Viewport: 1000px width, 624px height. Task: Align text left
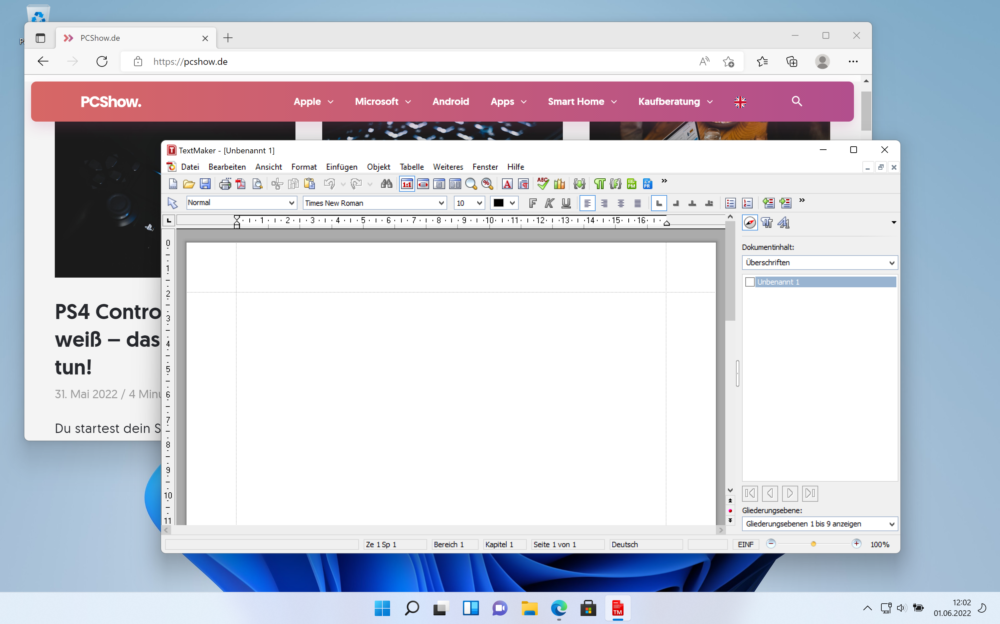pos(587,204)
